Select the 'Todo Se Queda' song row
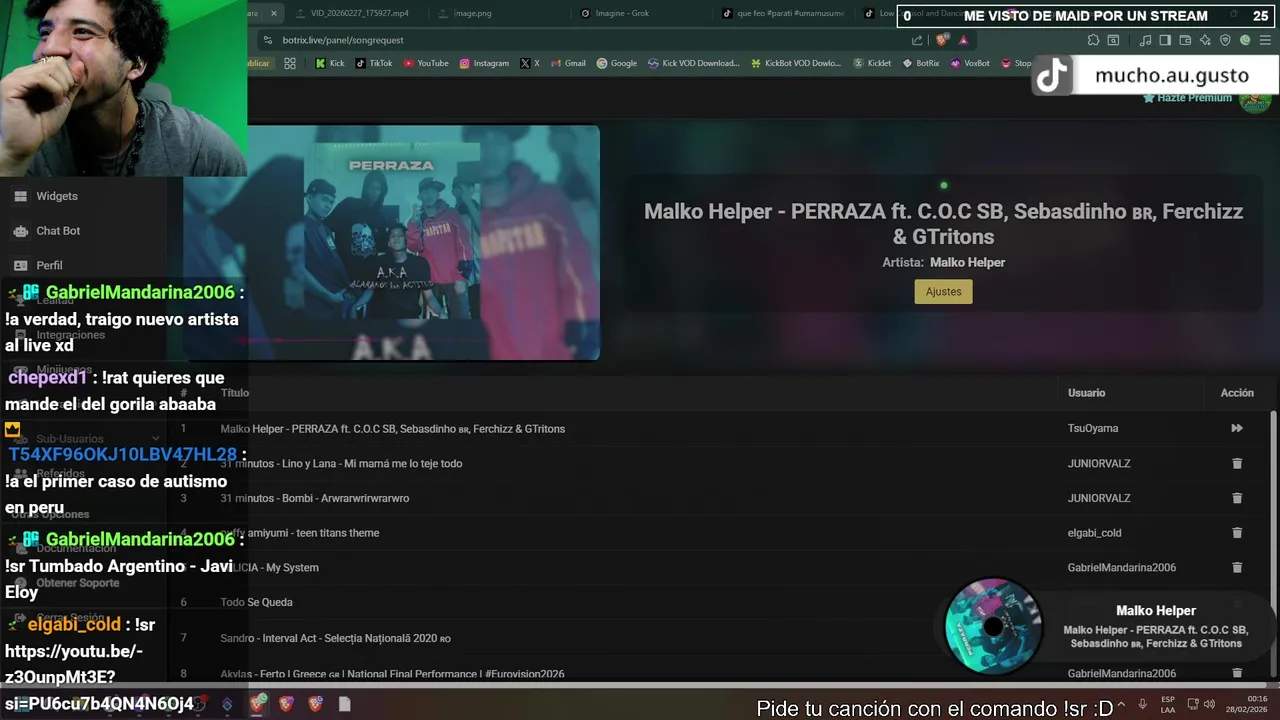The height and width of the screenshot is (720, 1280). (720, 602)
